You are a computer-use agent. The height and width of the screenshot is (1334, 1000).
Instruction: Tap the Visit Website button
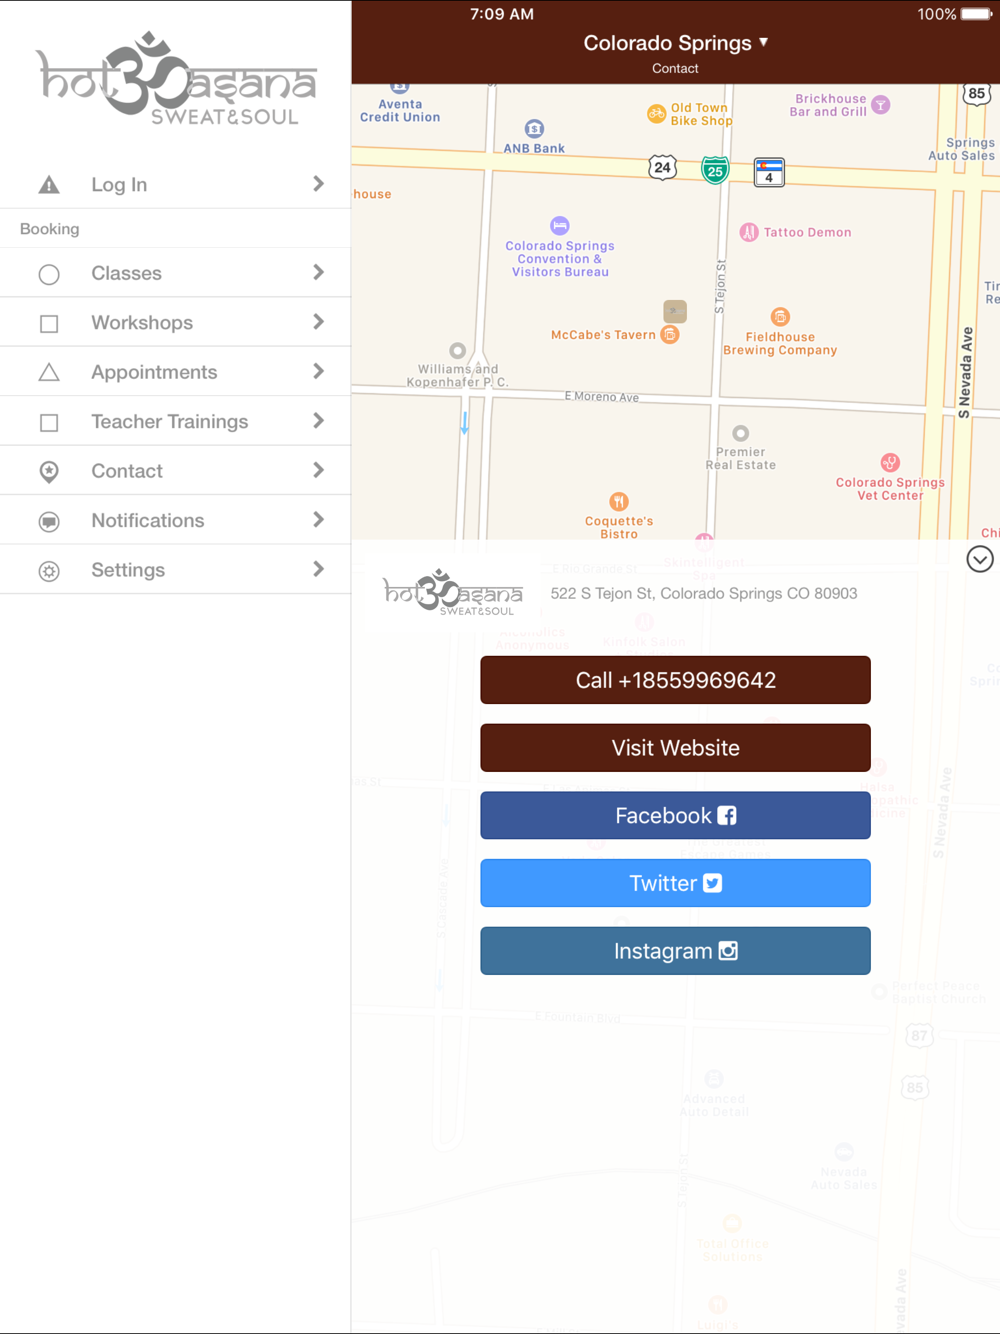(x=675, y=748)
